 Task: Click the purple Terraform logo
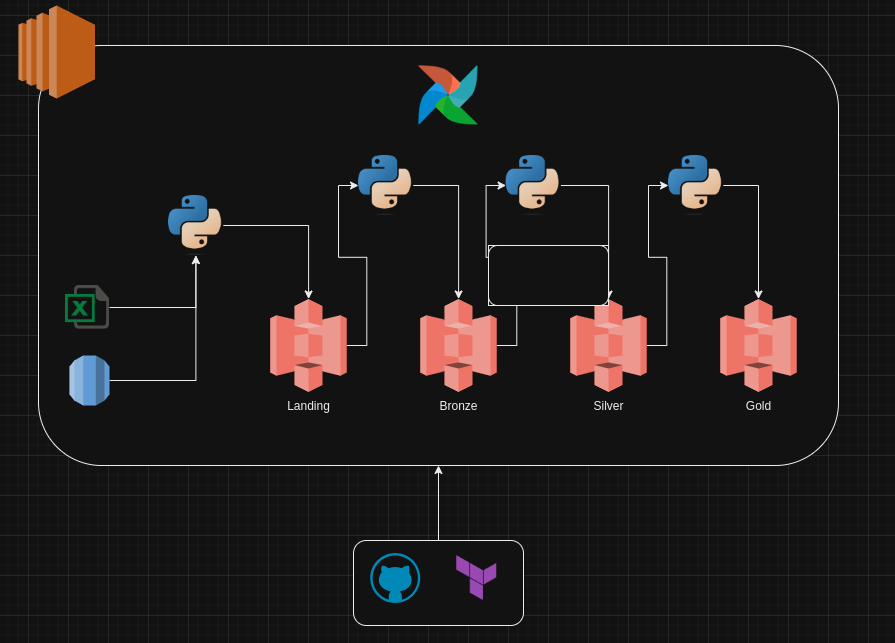click(476, 577)
